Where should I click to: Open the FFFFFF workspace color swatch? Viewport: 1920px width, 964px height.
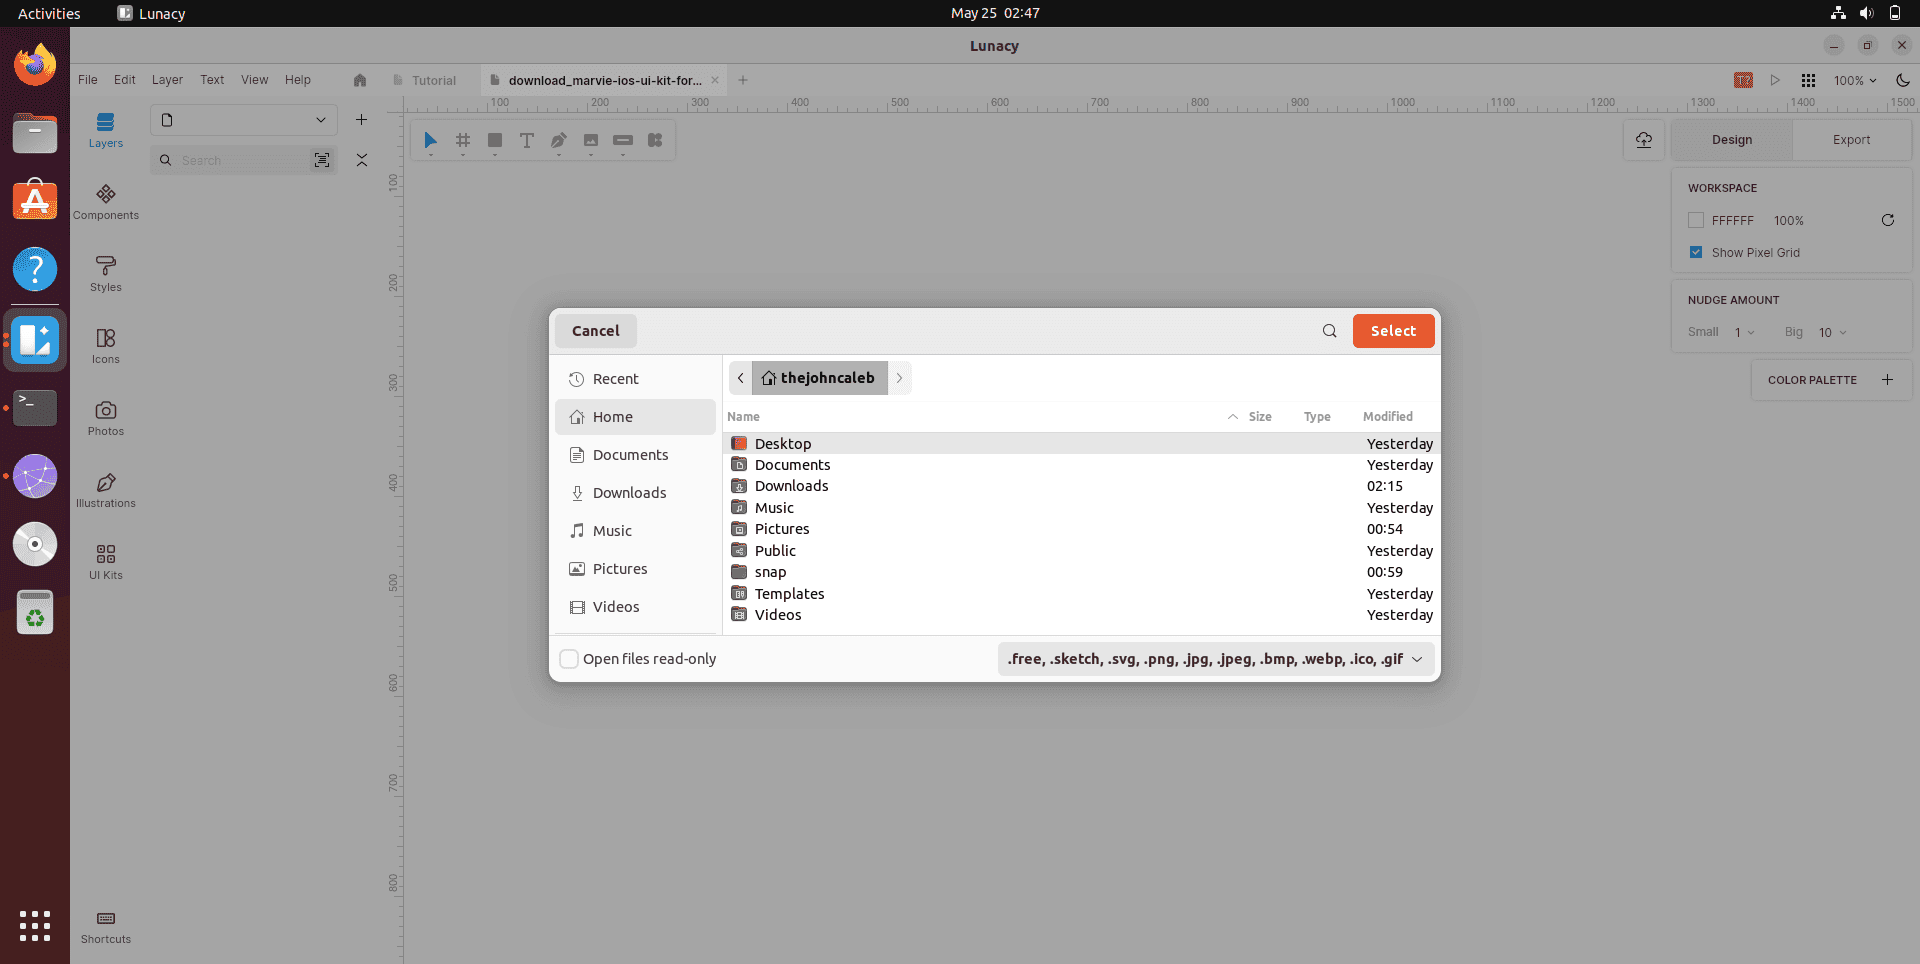coord(1696,220)
